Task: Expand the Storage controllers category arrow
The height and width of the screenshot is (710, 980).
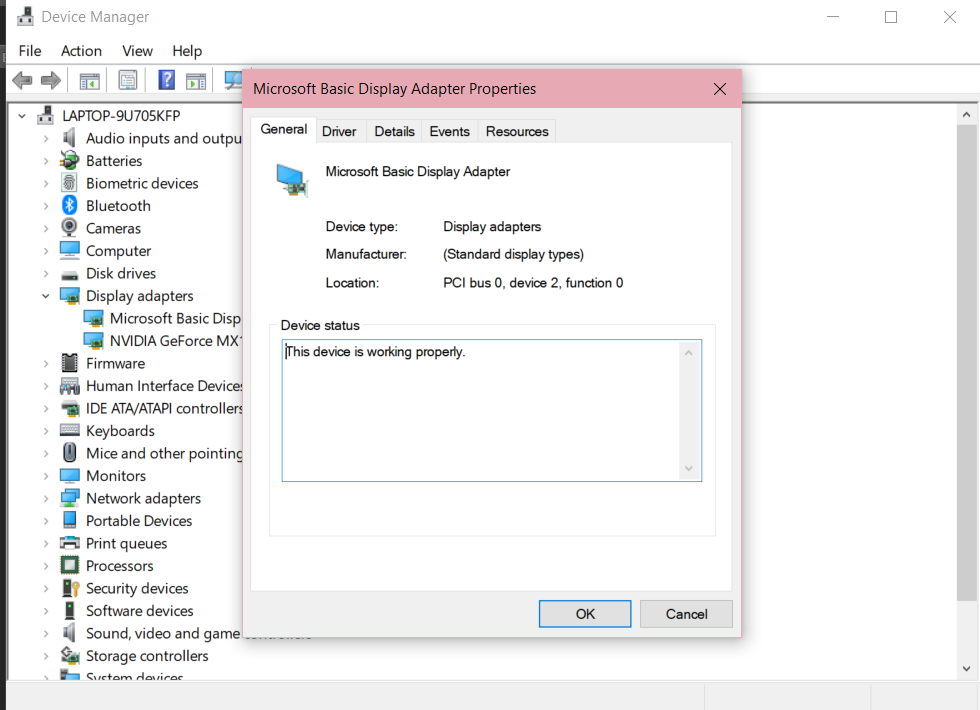Action: (46, 656)
